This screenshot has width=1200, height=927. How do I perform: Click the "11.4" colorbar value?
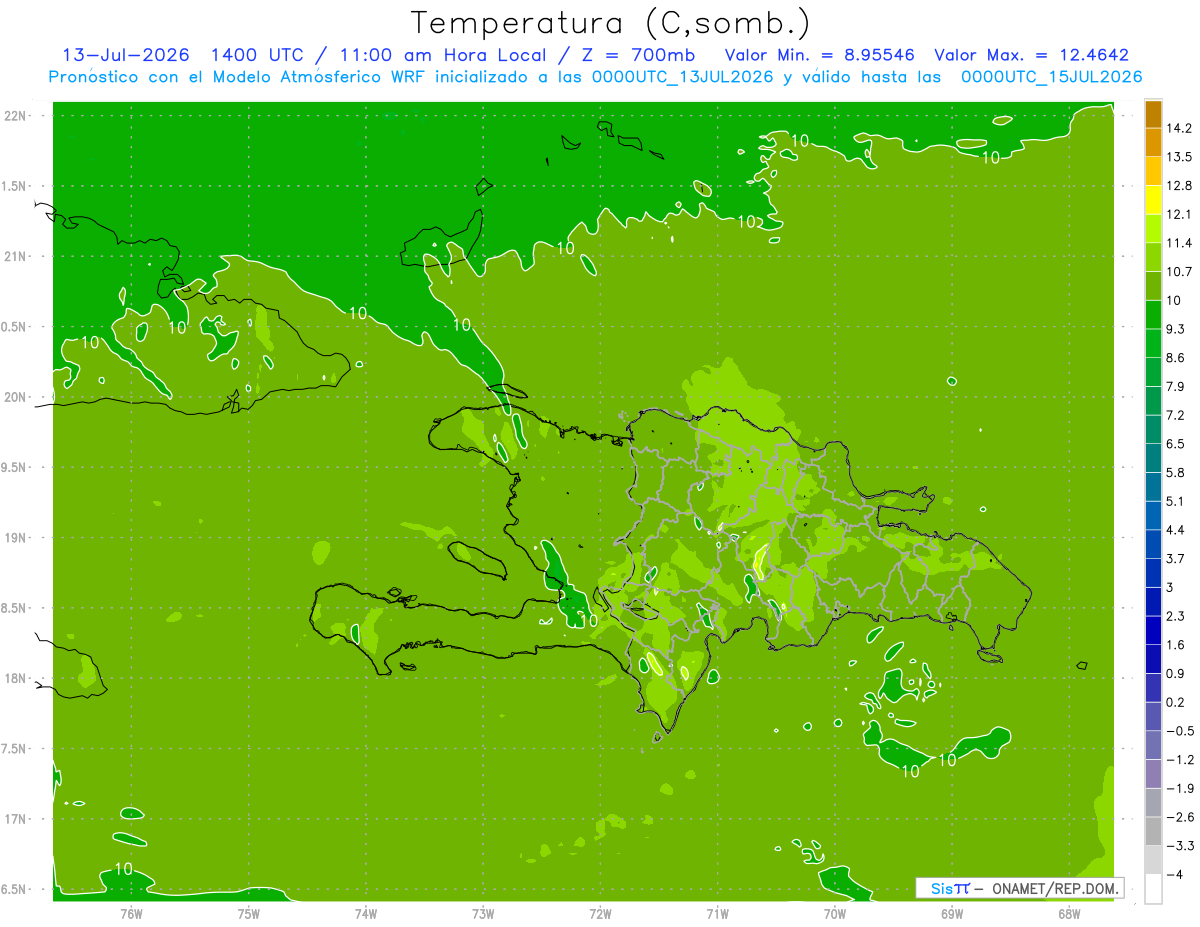1180,243
